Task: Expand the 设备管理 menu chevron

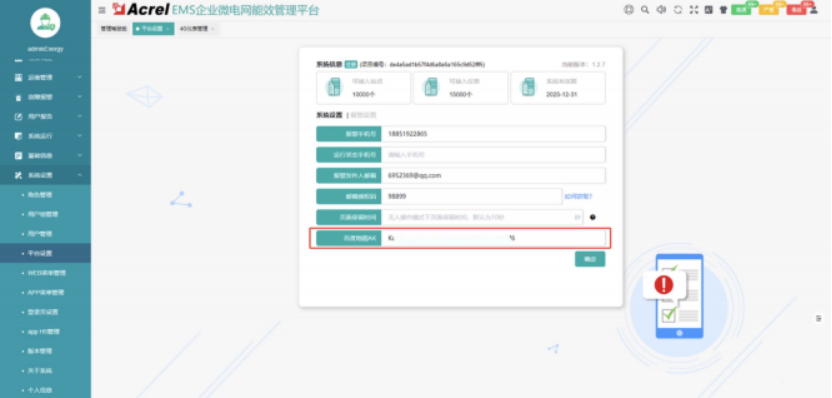Action: (x=80, y=77)
